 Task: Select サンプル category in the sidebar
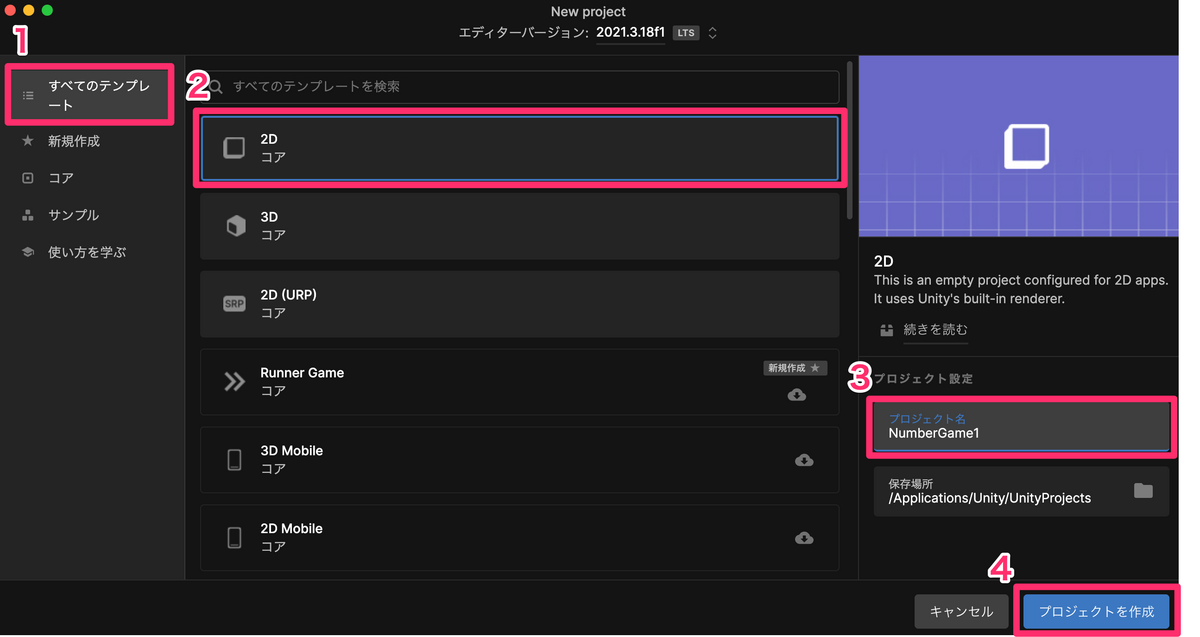click(x=74, y=215)
